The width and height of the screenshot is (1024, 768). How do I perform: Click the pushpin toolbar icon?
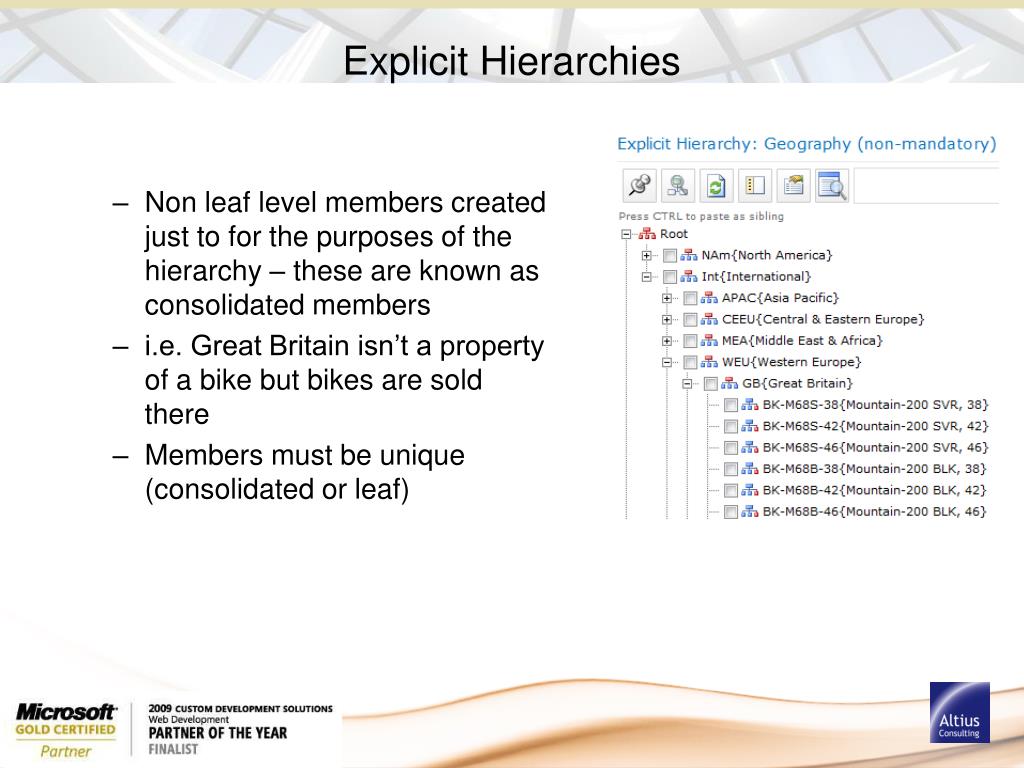639,185
